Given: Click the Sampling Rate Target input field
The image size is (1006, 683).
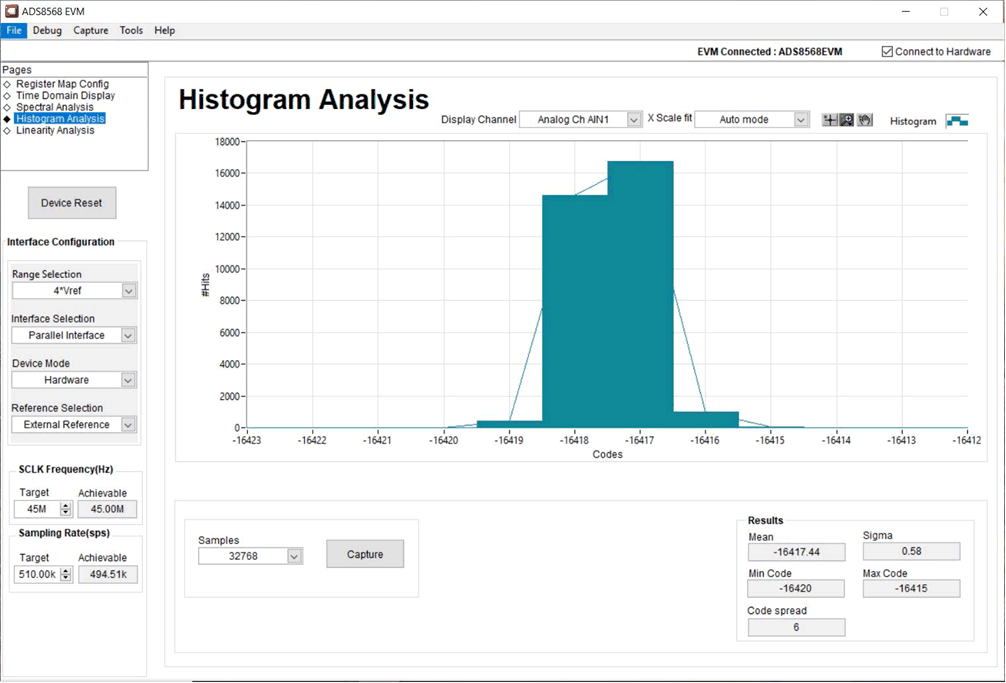Looking at the screenshot, I should coord(36,574).
